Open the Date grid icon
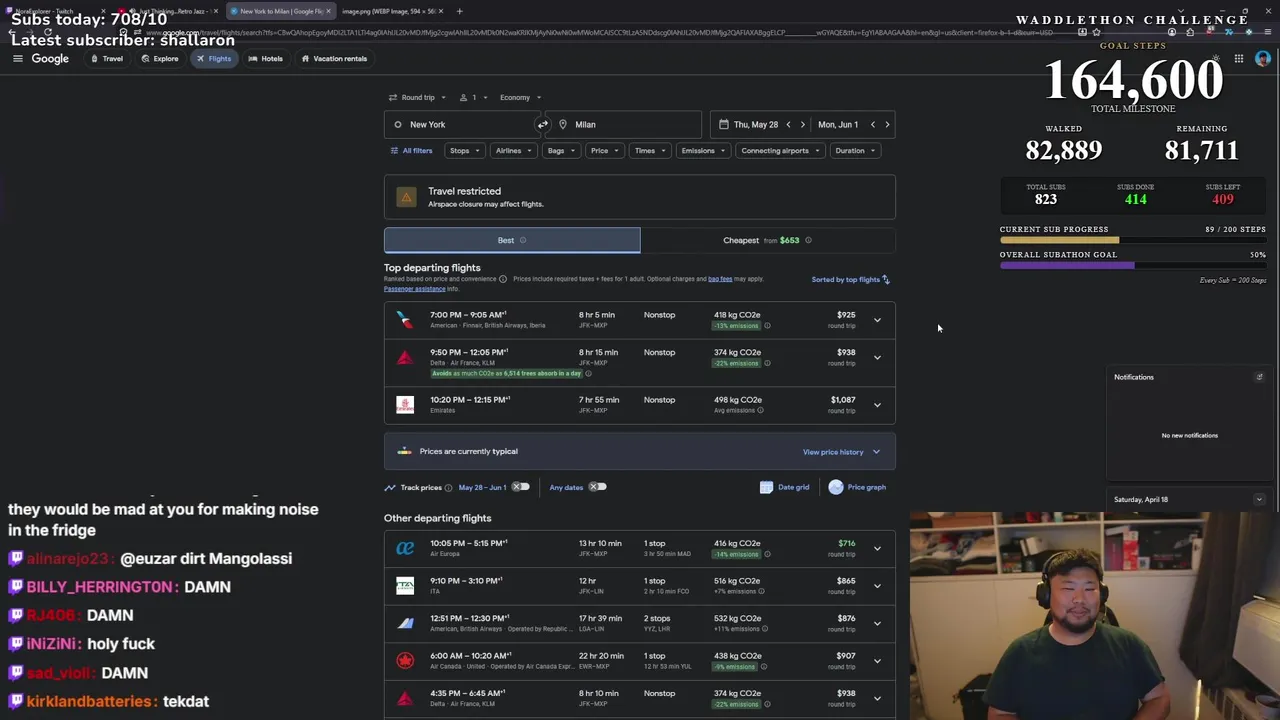This screenshot has width=1280, height=720. coord(766,487)
